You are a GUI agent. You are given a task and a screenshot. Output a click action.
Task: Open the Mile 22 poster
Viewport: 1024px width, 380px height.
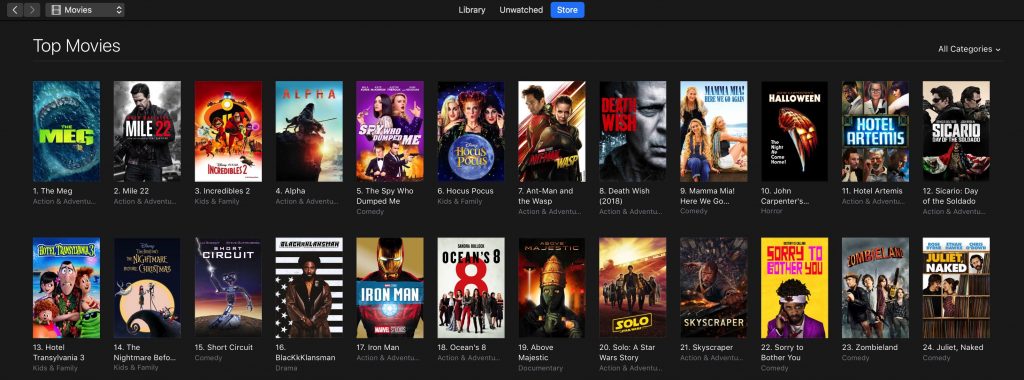tap(147, 131)
